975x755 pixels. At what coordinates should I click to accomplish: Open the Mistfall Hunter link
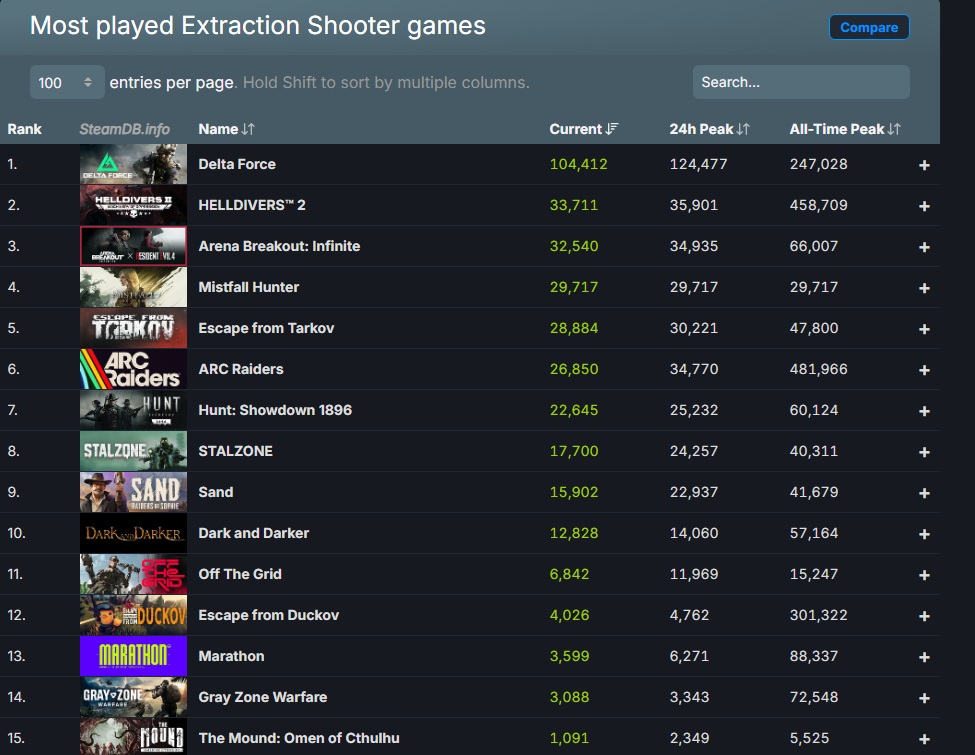249,287
